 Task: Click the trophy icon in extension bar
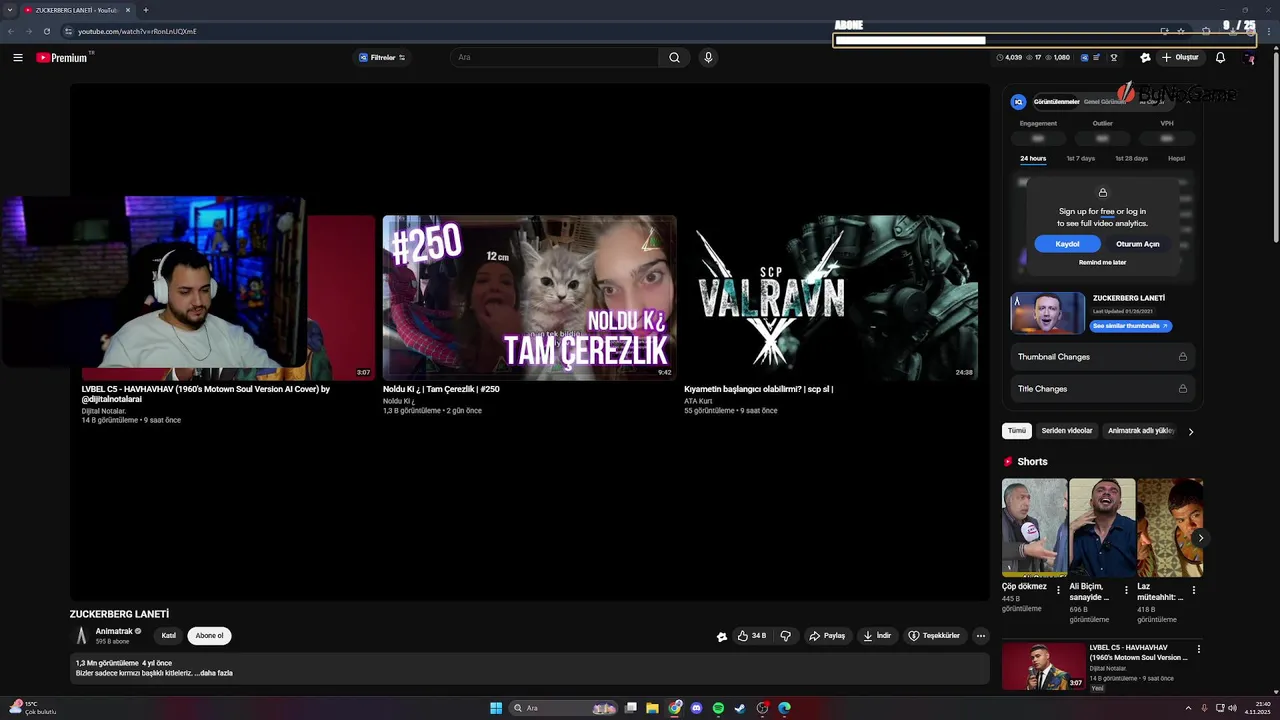1113,58
